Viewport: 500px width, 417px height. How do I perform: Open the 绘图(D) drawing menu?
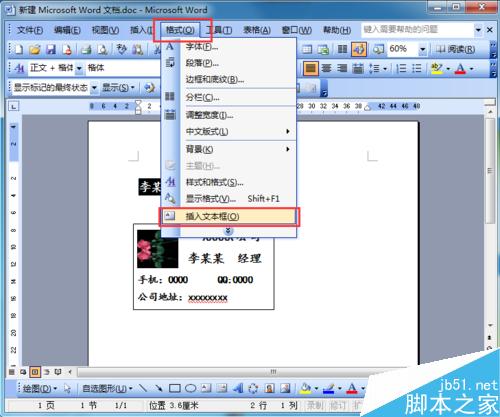point(40,389)
